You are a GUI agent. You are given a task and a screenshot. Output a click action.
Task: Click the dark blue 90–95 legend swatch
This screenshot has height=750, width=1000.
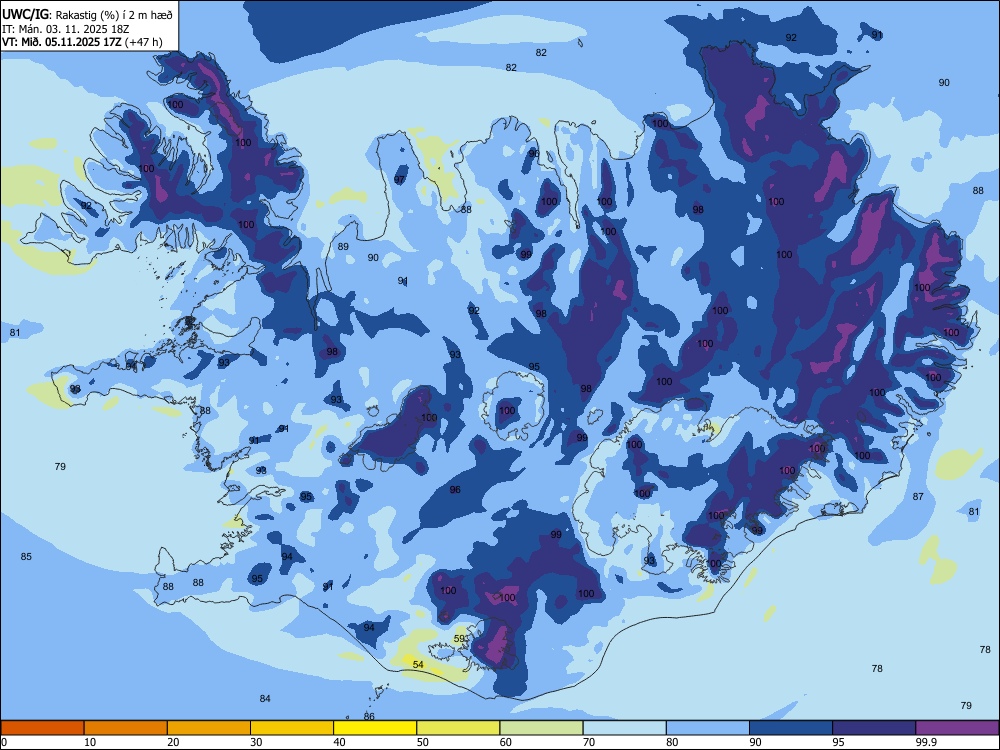pos(791,728)
